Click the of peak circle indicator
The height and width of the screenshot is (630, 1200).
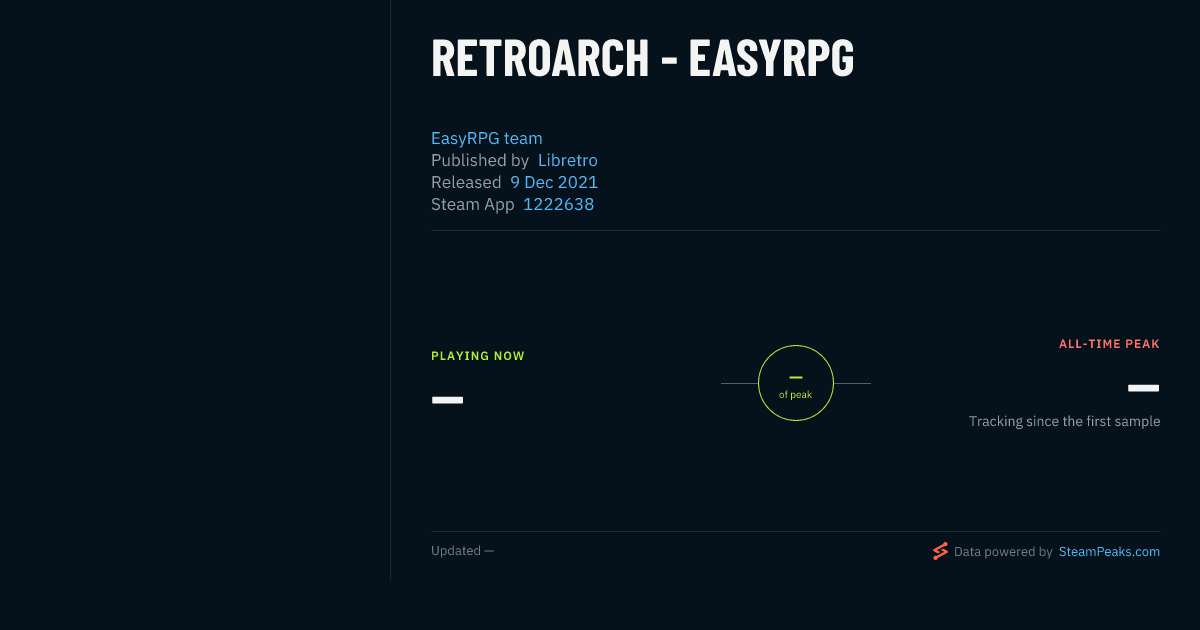click(796, 383)
